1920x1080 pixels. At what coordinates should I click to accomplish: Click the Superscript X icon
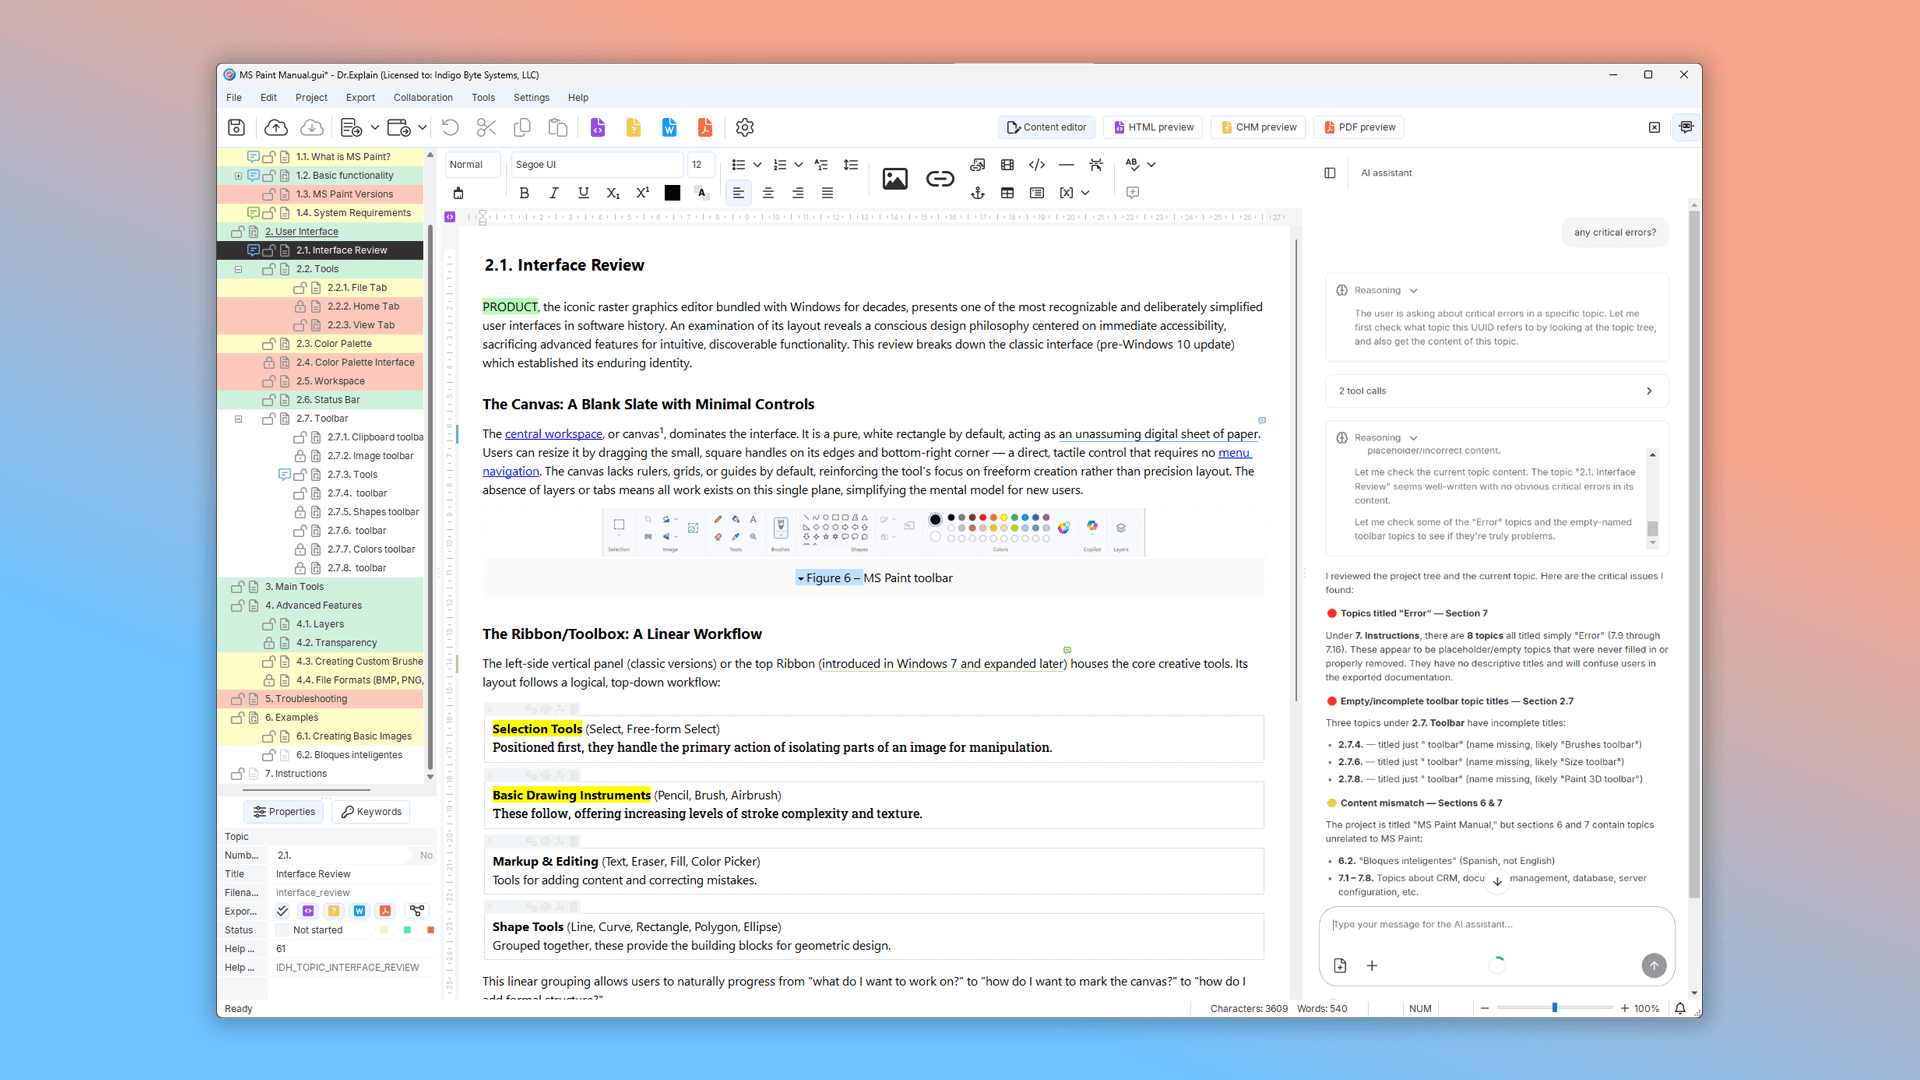(642, 193)
